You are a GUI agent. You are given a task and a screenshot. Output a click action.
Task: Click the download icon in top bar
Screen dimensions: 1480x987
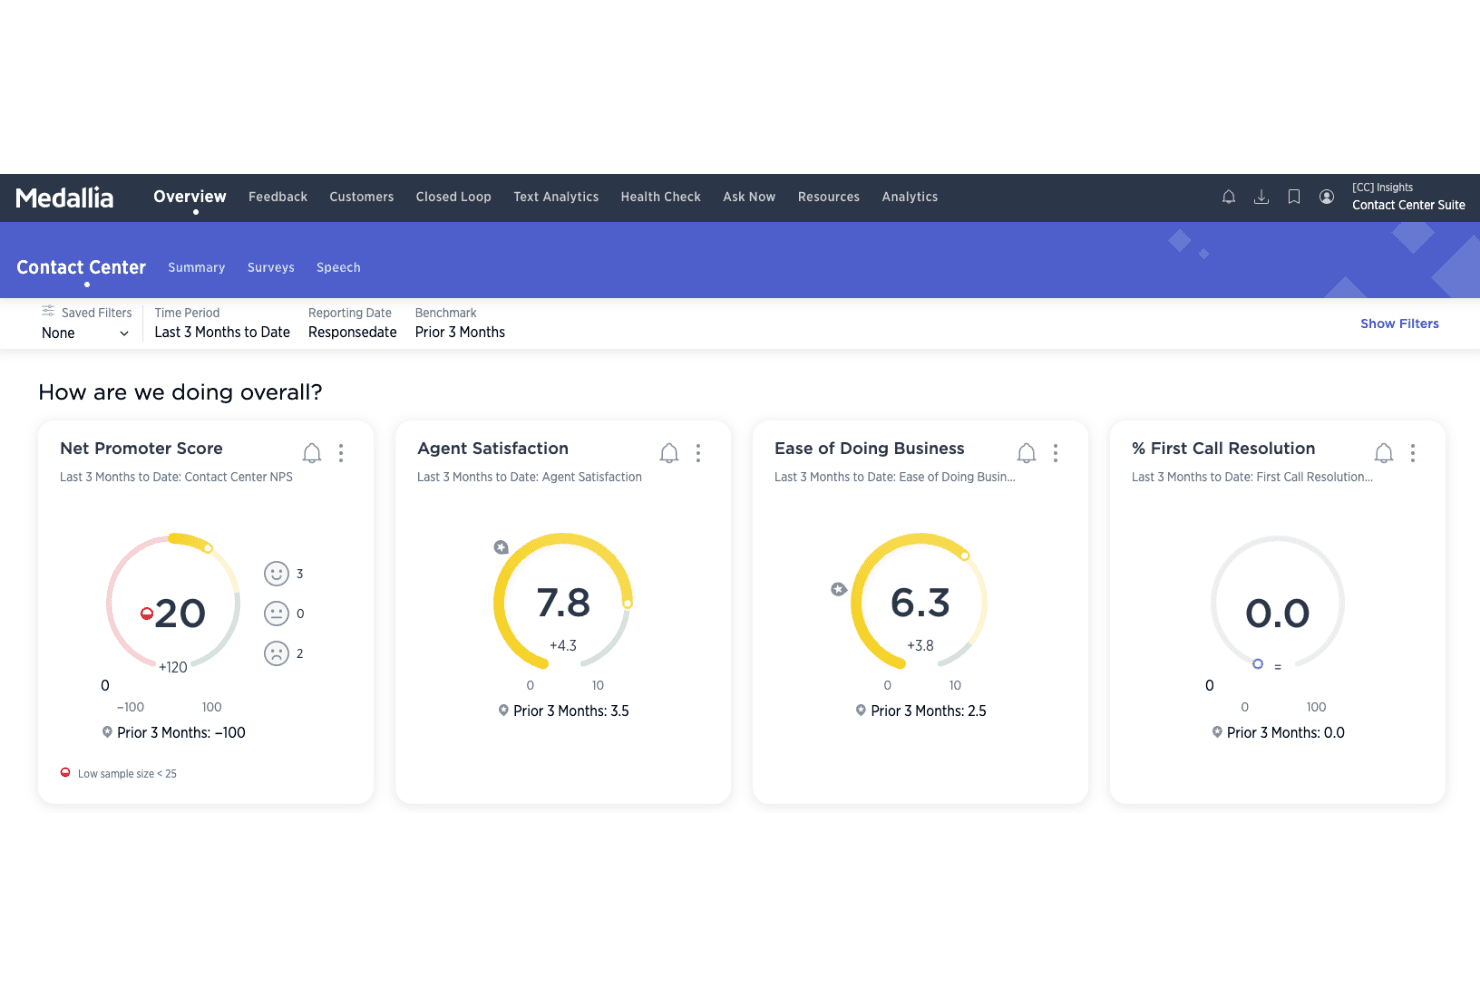click(1261, 197)
